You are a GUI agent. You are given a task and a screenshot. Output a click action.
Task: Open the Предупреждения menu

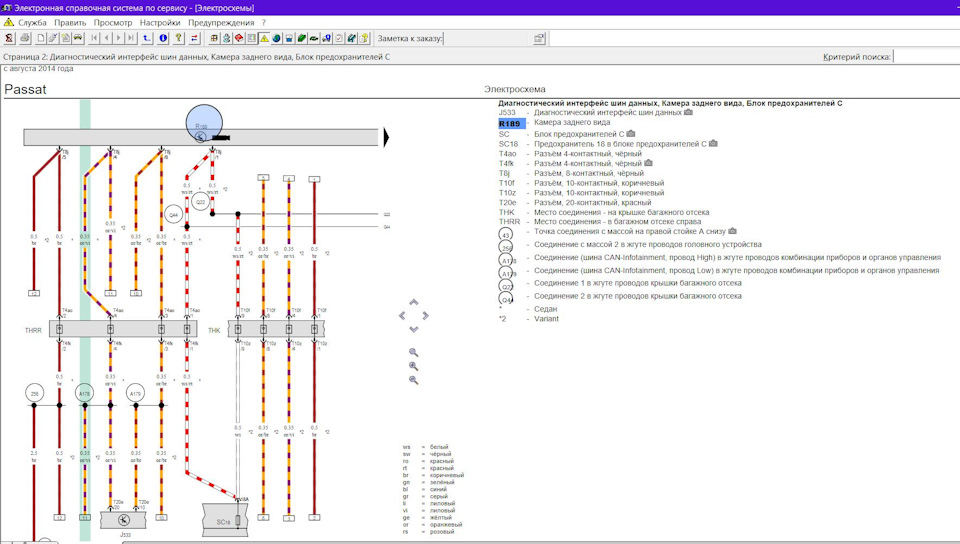(221, 23)
